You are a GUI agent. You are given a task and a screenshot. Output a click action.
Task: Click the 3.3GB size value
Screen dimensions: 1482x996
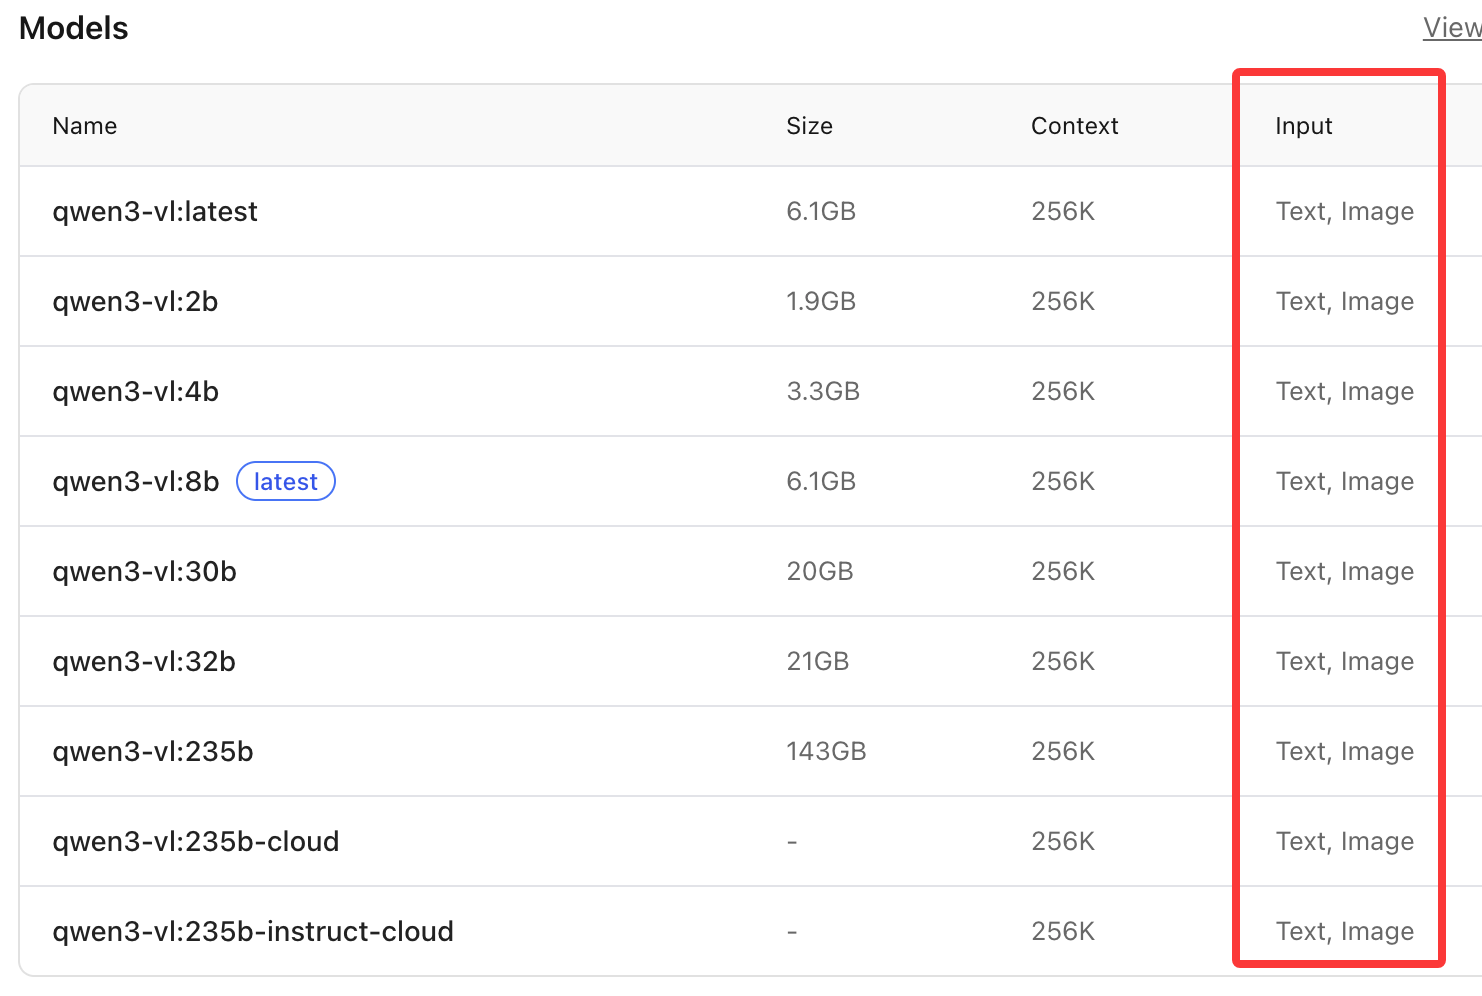[823, 392]
